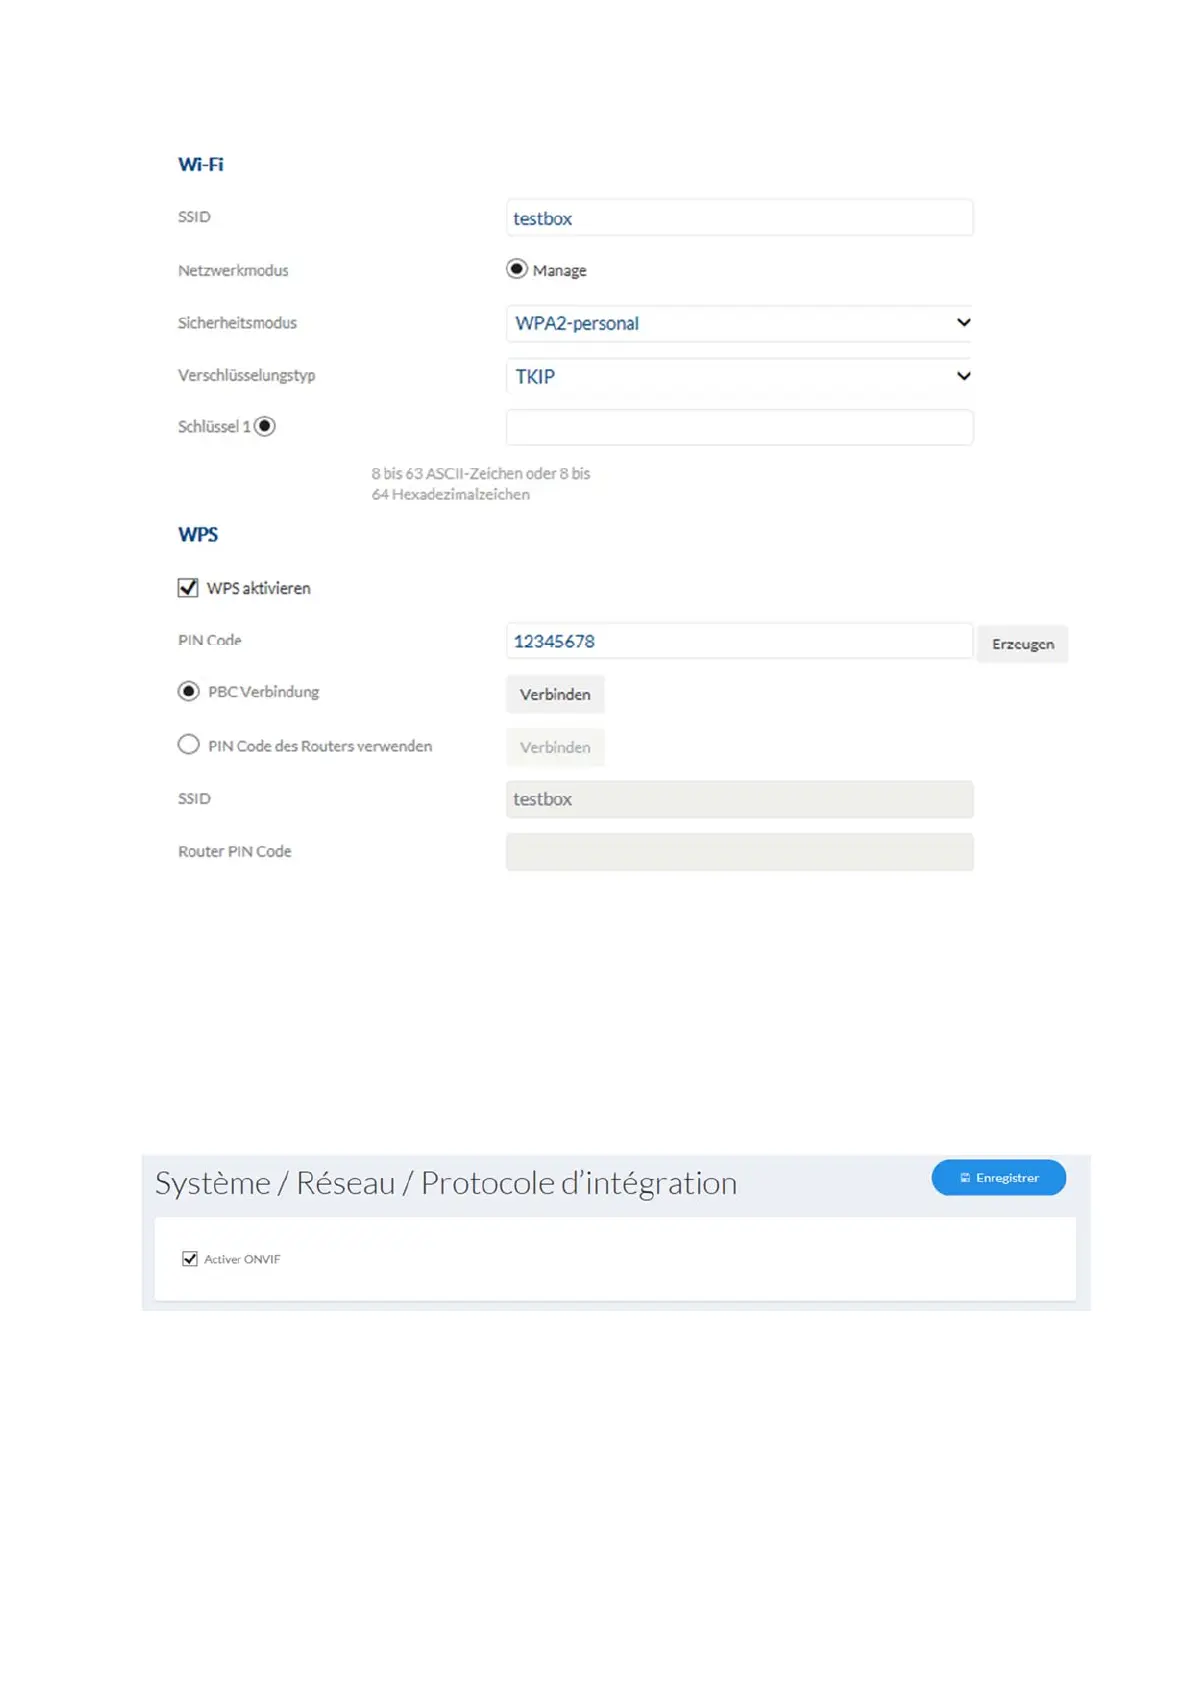
Task: Select the PBC Verbindung radio option
Action: [188, 691]
